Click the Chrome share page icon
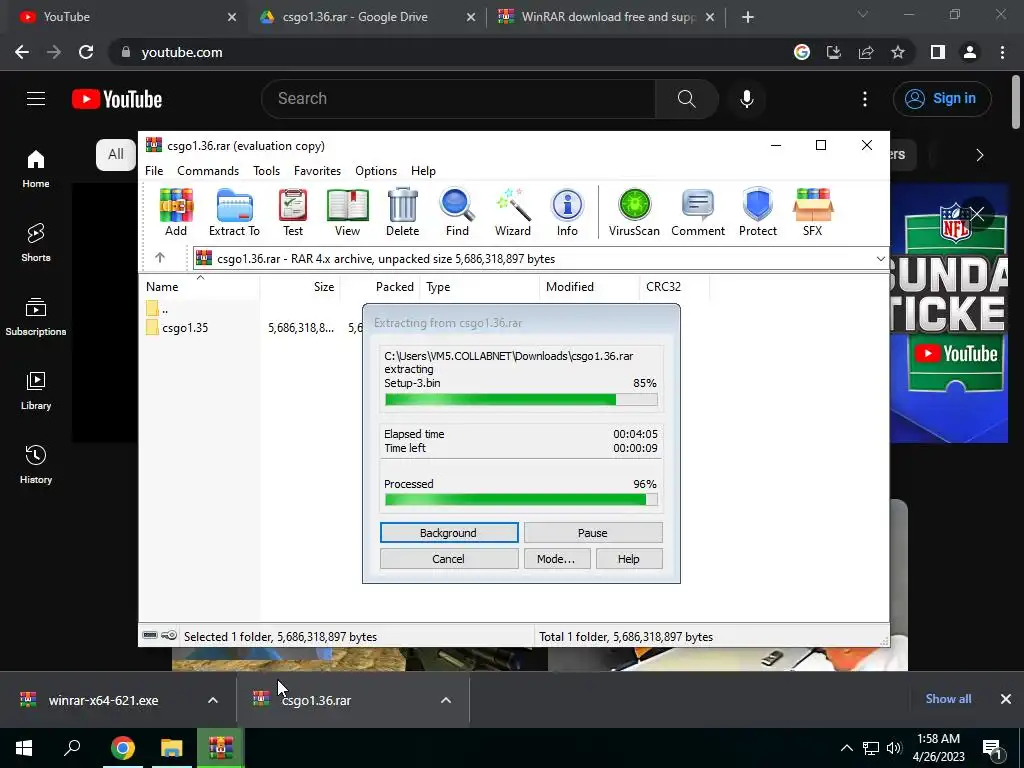1024x768 pixels. click(x=866, y=52)
